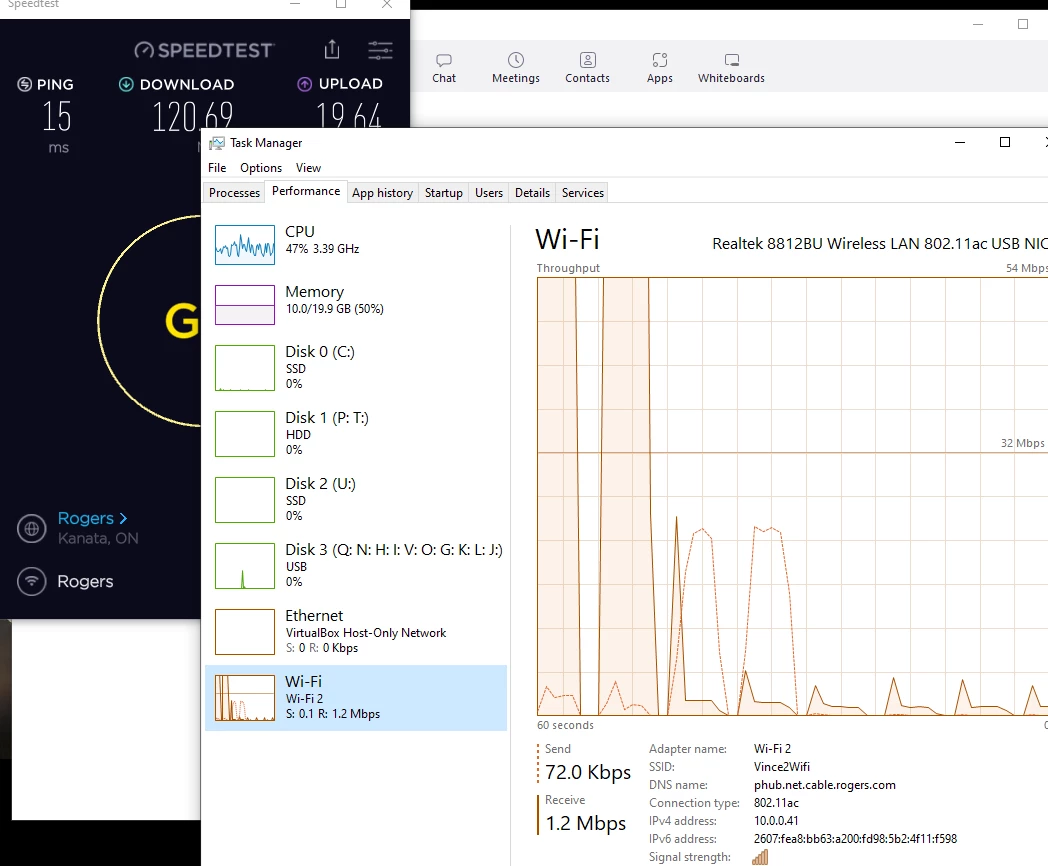
Task: Click the Rogers server link with chevron
Action: [92, 518]
